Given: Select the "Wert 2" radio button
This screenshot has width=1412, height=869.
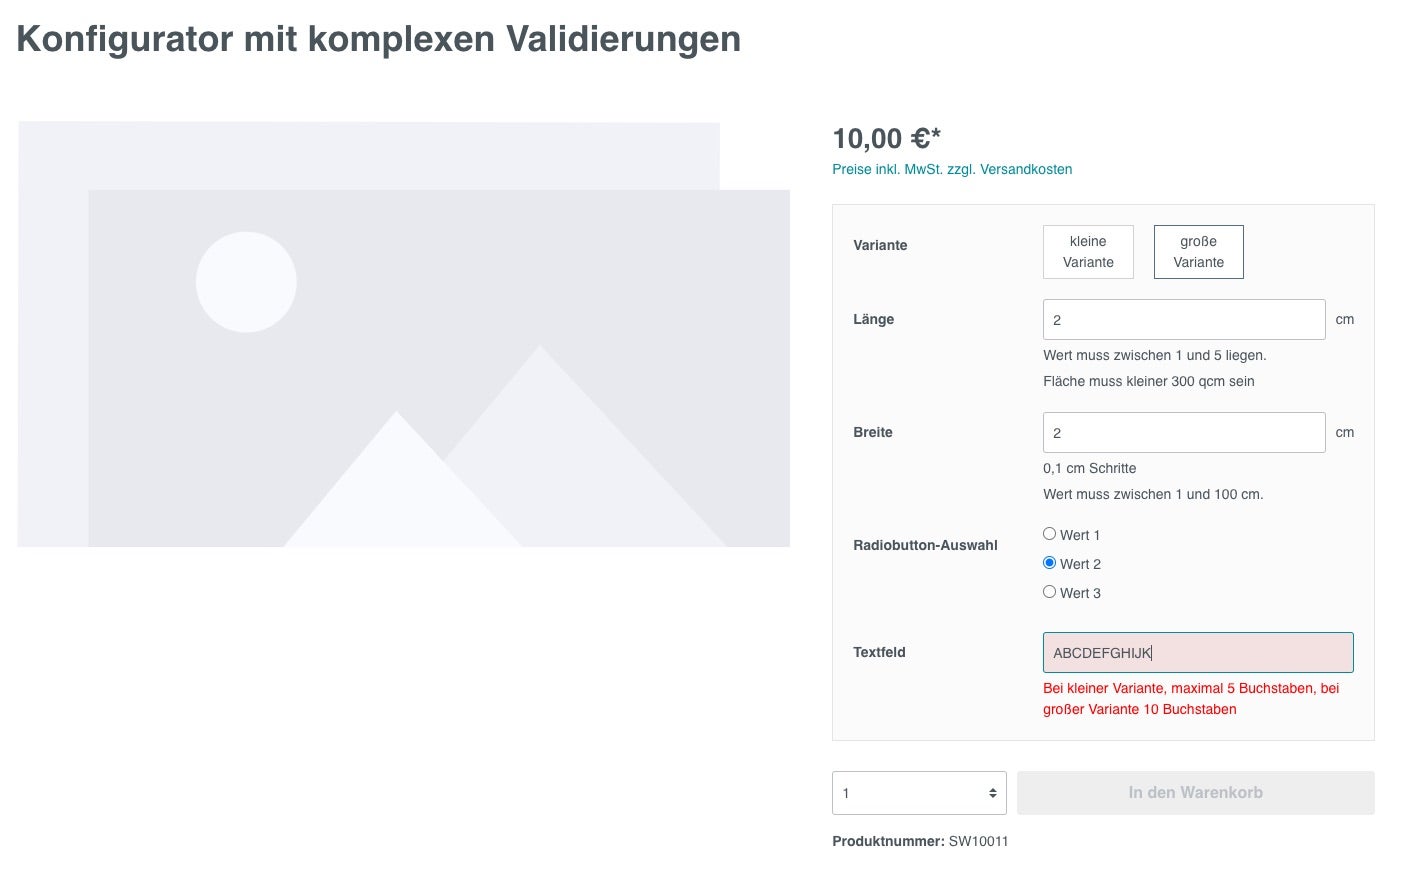Looking at the screenshot, I should click(x=1050, y=563).
